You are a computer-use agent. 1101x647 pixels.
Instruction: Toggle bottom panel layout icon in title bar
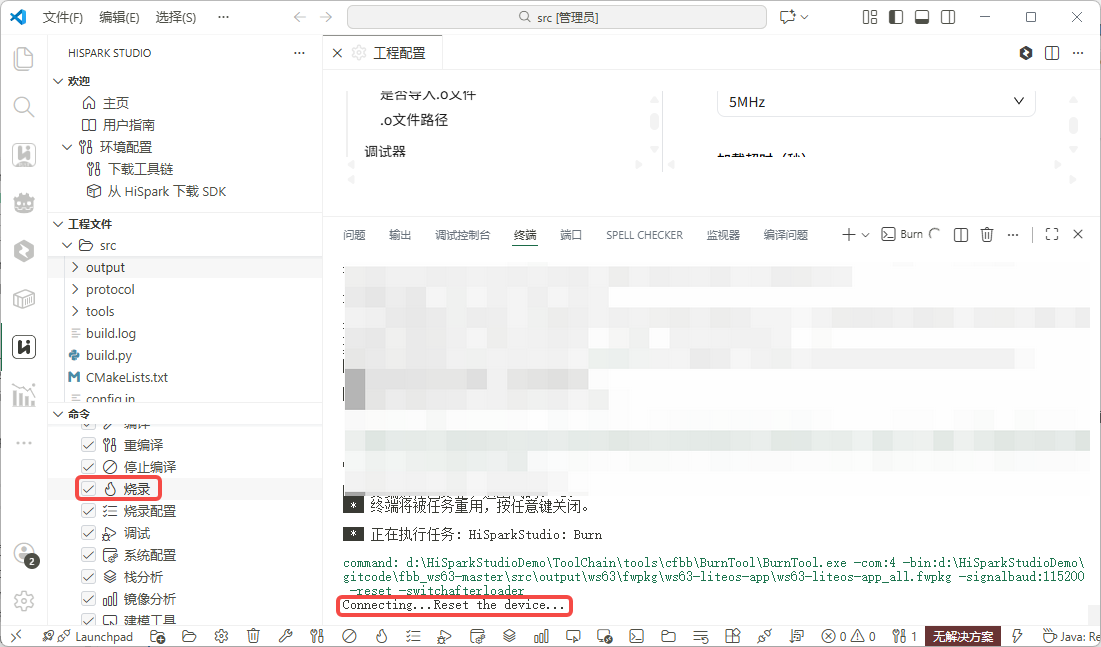[922, 17]
